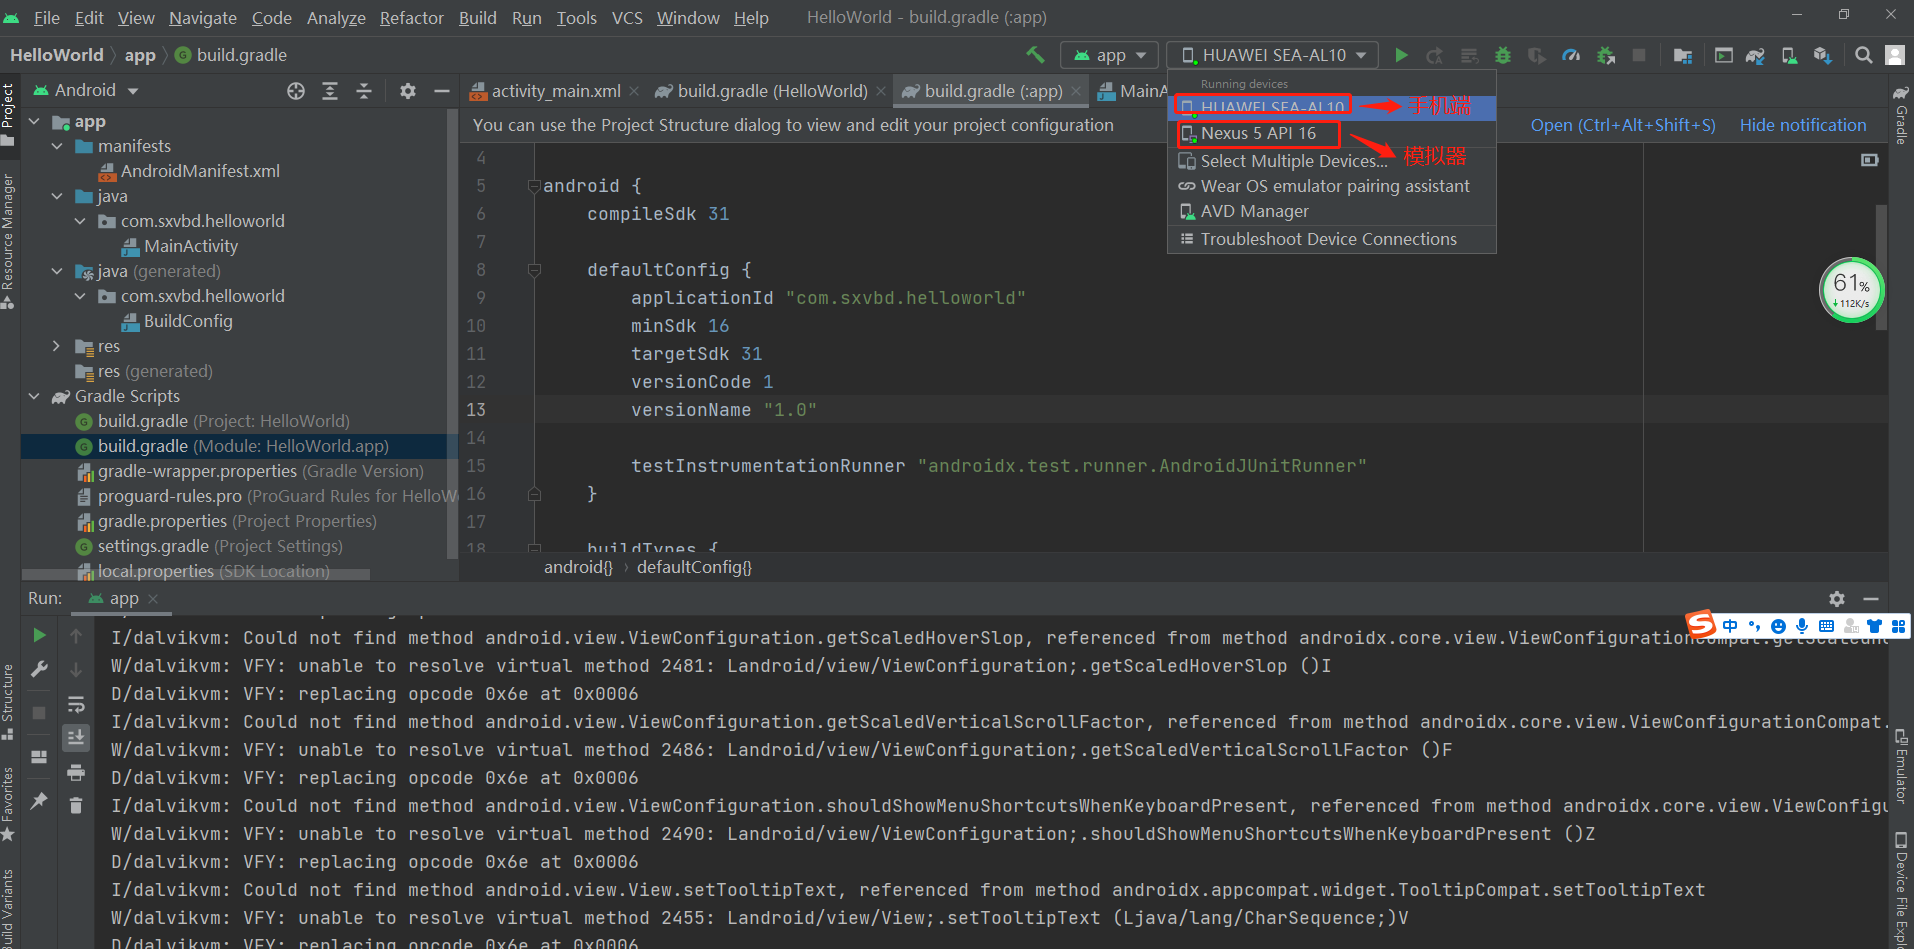The image size is (1914, 949).
Task: Click the wrench icon in Run panel
Action: click(x=39, y=669)
